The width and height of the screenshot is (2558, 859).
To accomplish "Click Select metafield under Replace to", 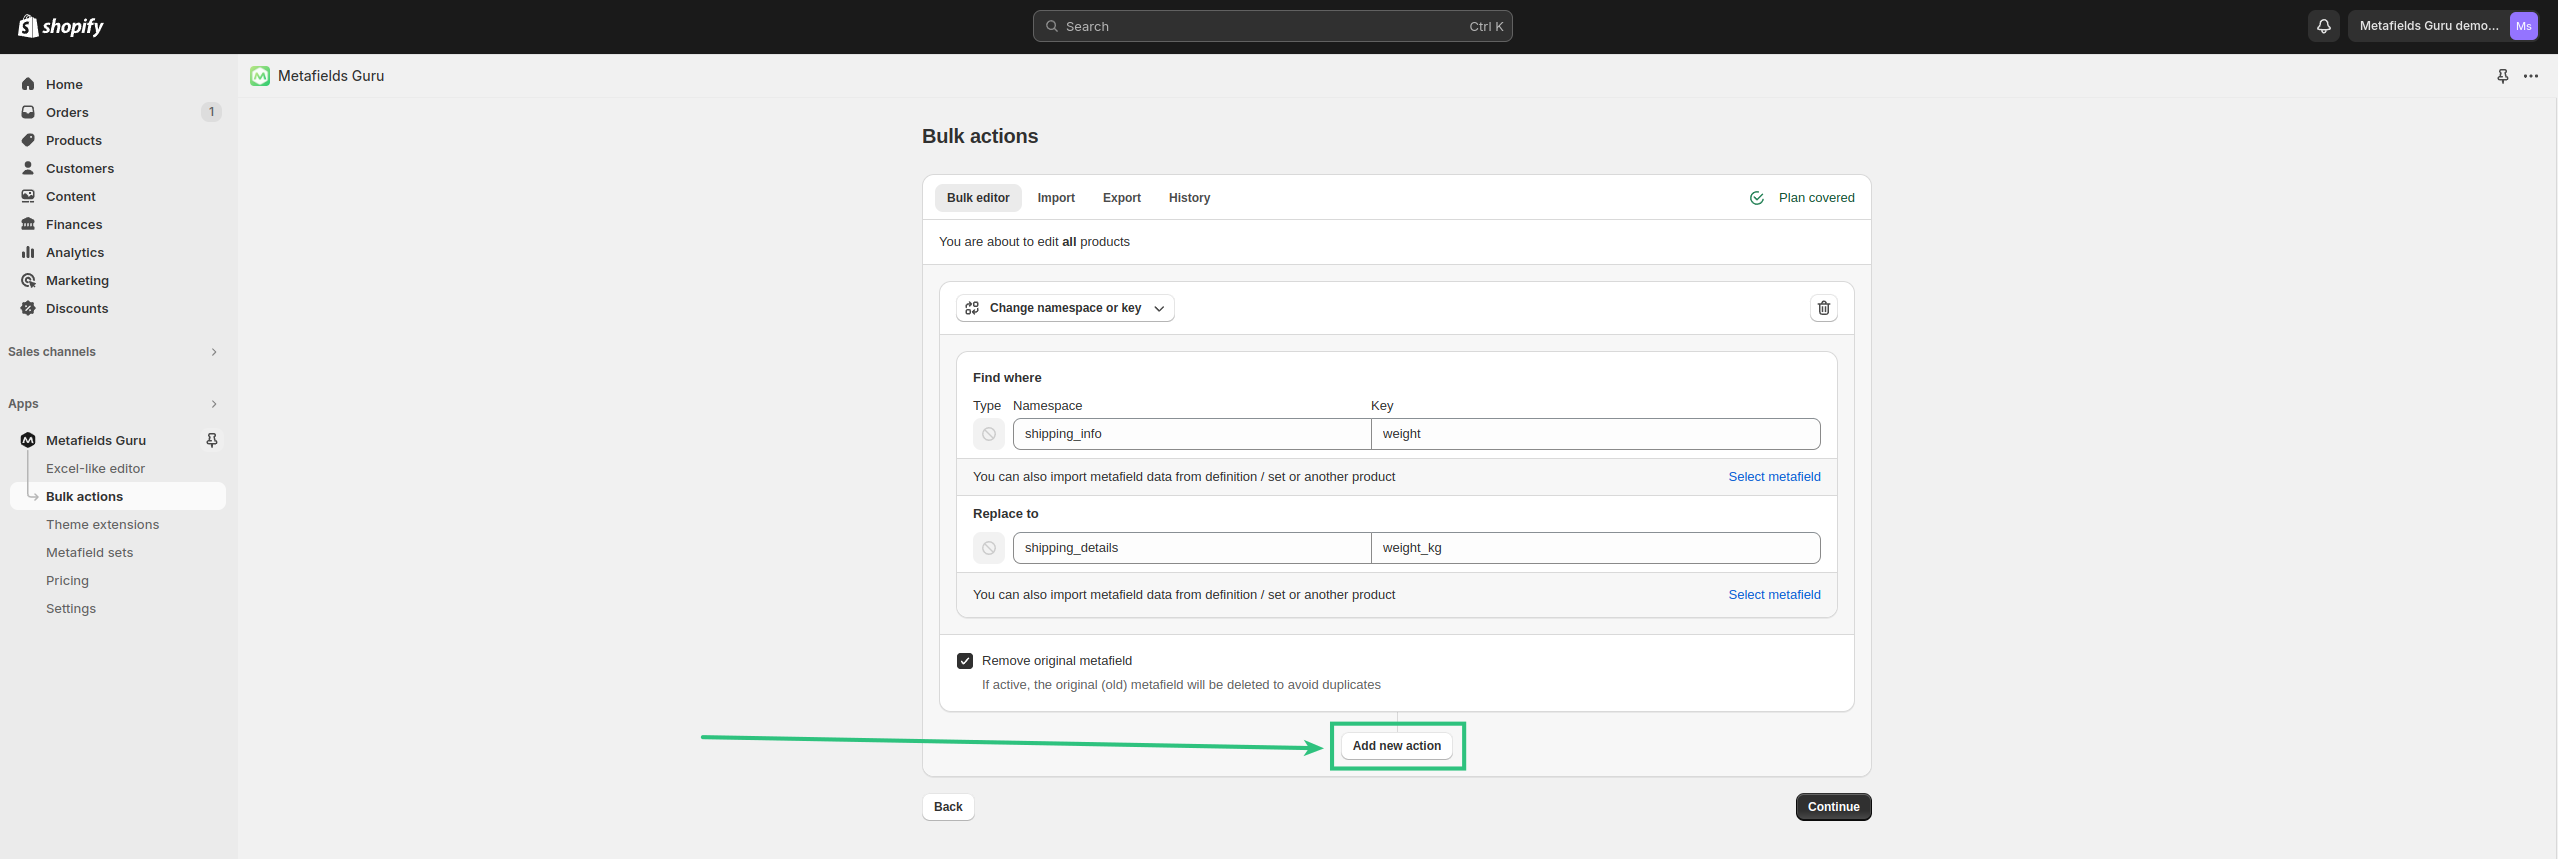I will tap(1774, 595).
